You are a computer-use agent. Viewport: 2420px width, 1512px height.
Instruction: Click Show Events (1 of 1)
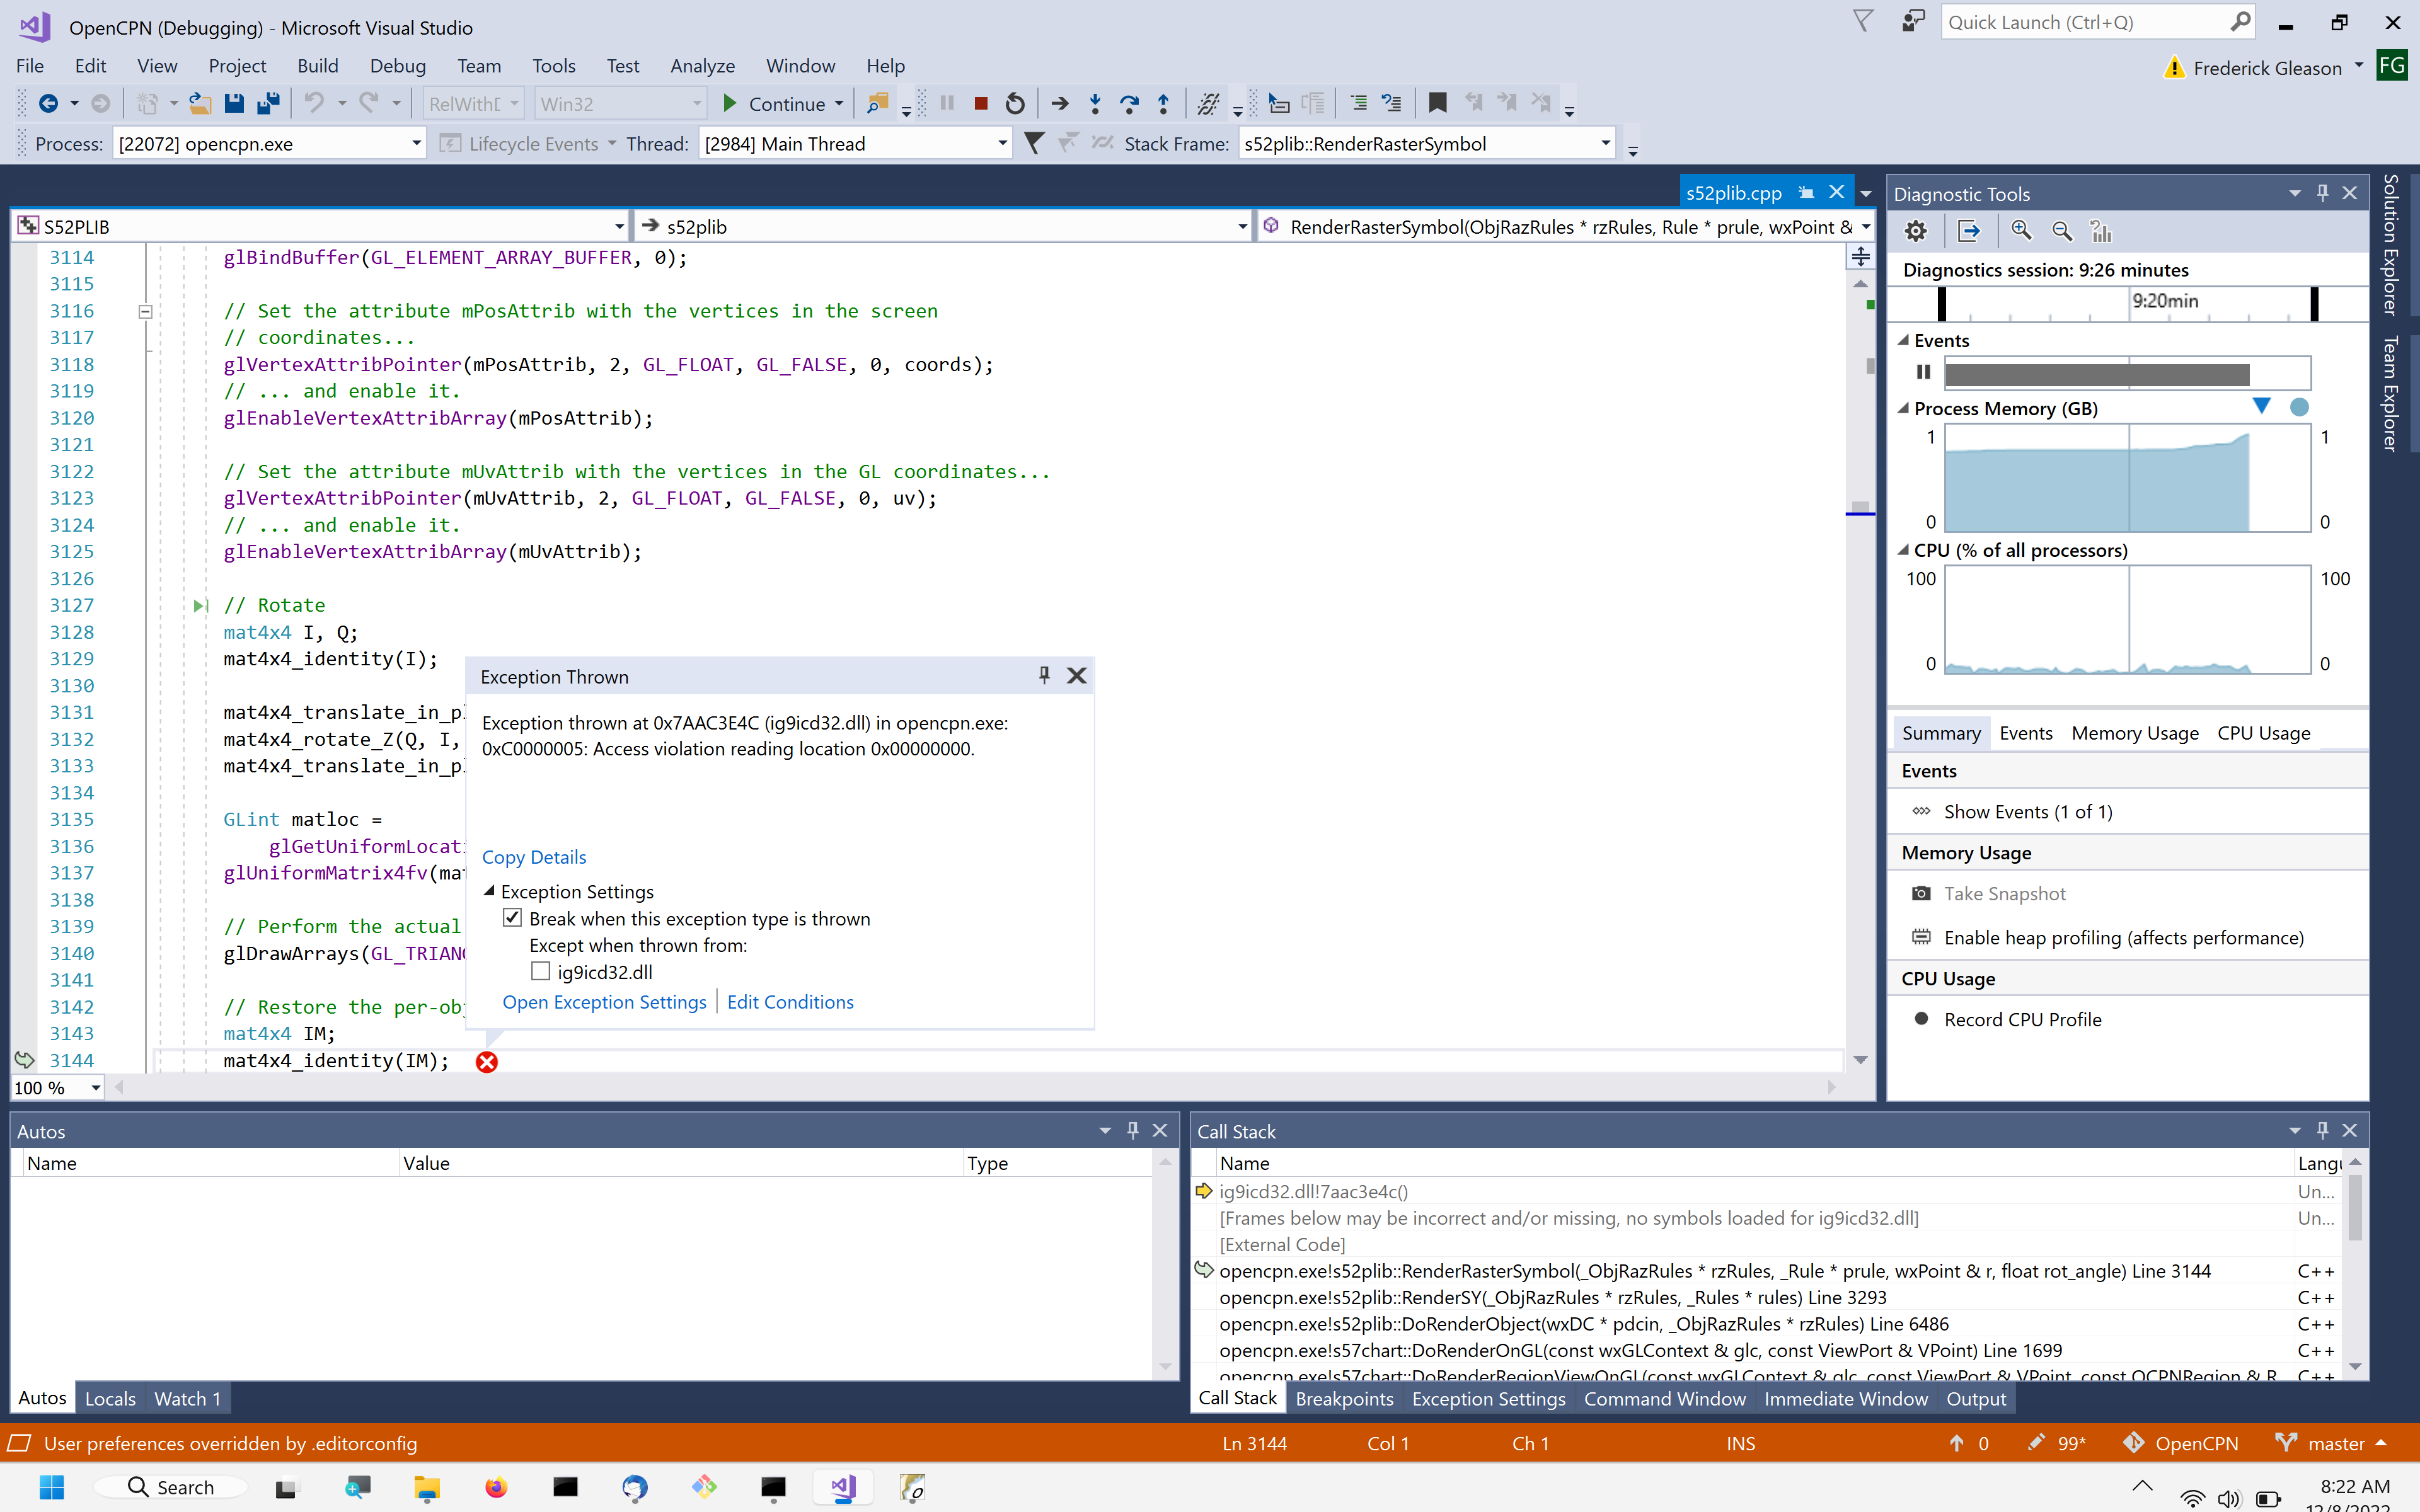(x=2028, y=812)
